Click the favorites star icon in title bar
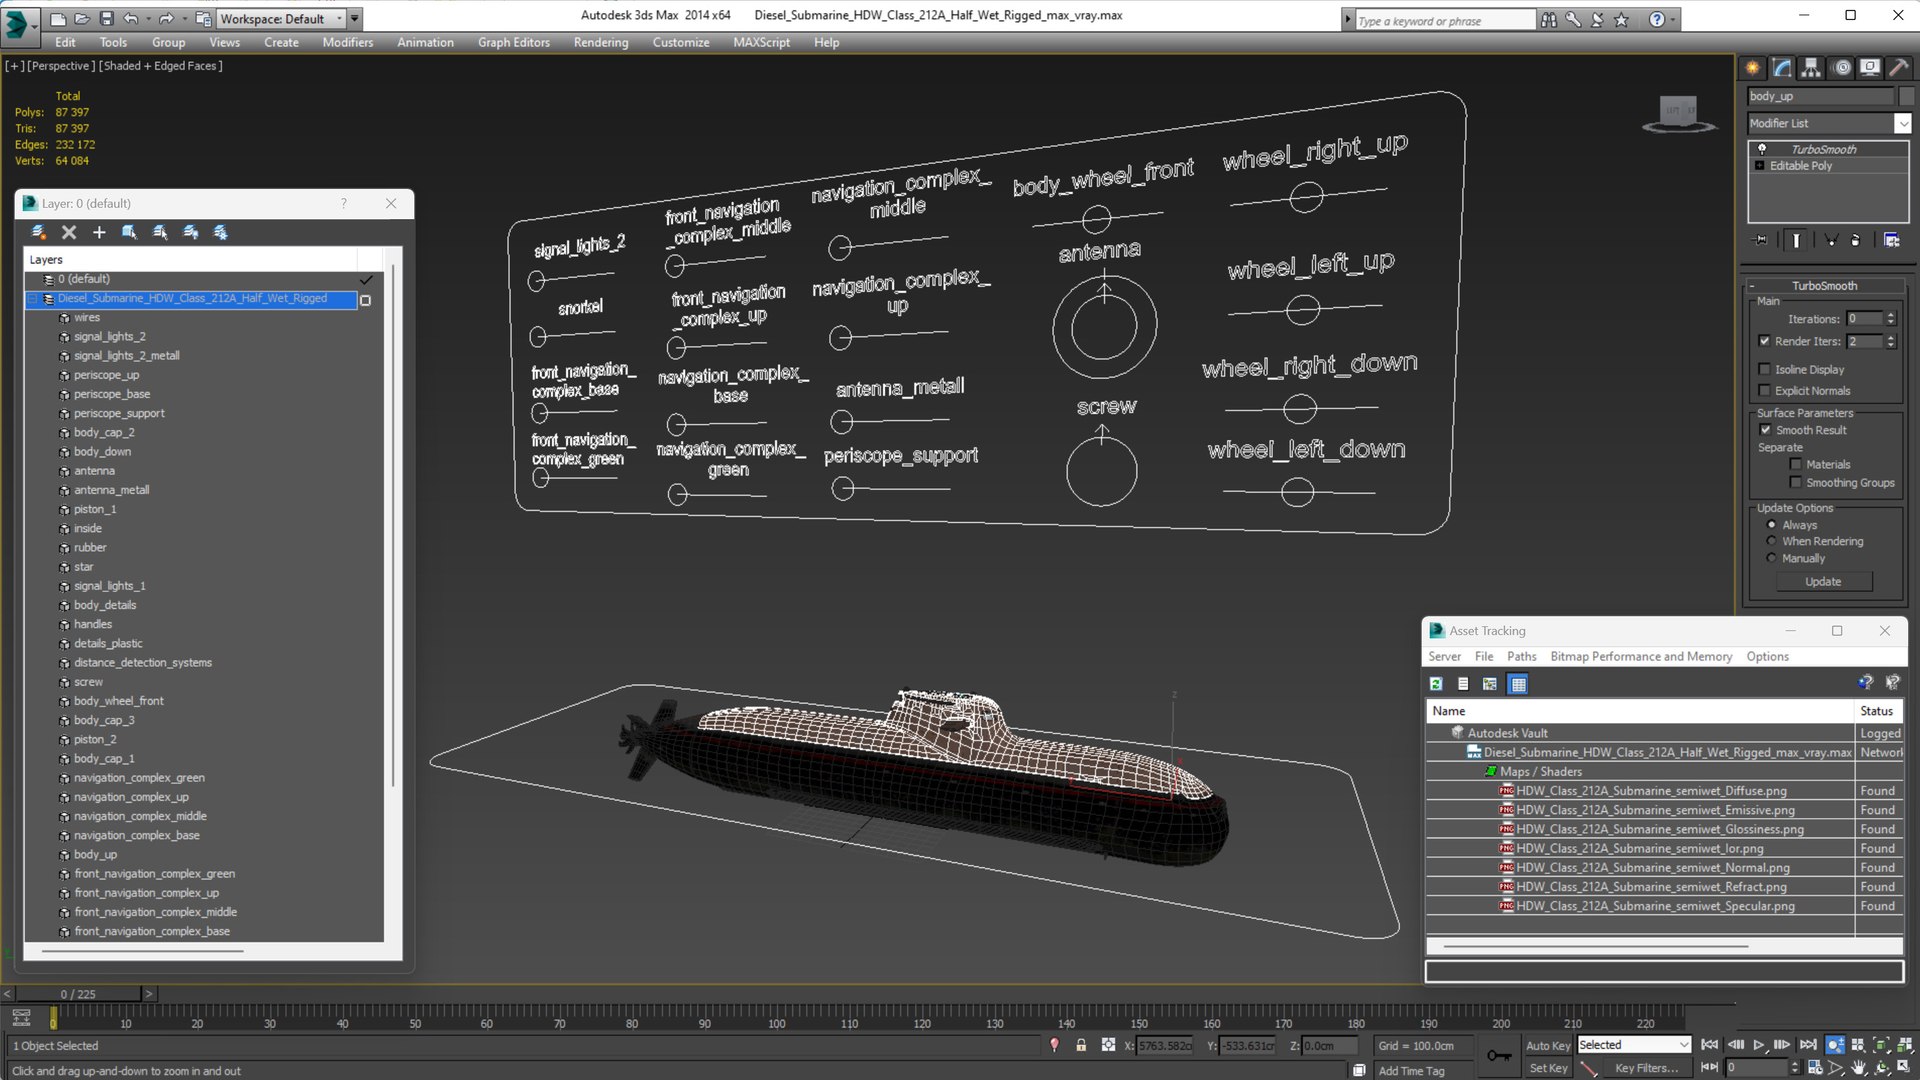This screenshot has width=1920, height=1080. [1621, 19]
